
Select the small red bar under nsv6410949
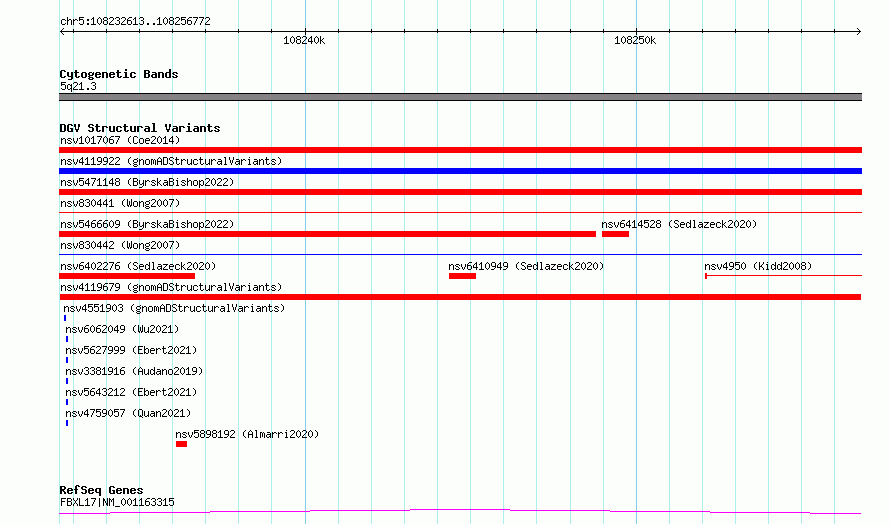coord(463,276)
